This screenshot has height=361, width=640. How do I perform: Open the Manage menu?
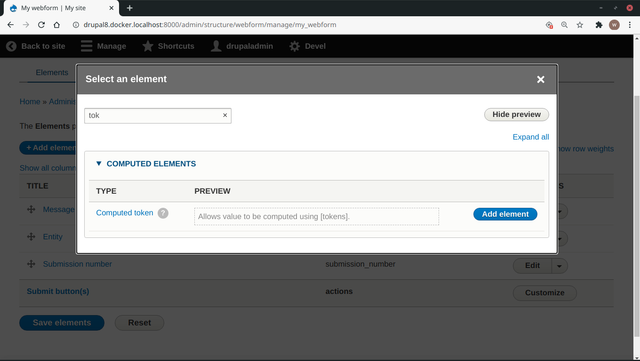click(103, 46)
